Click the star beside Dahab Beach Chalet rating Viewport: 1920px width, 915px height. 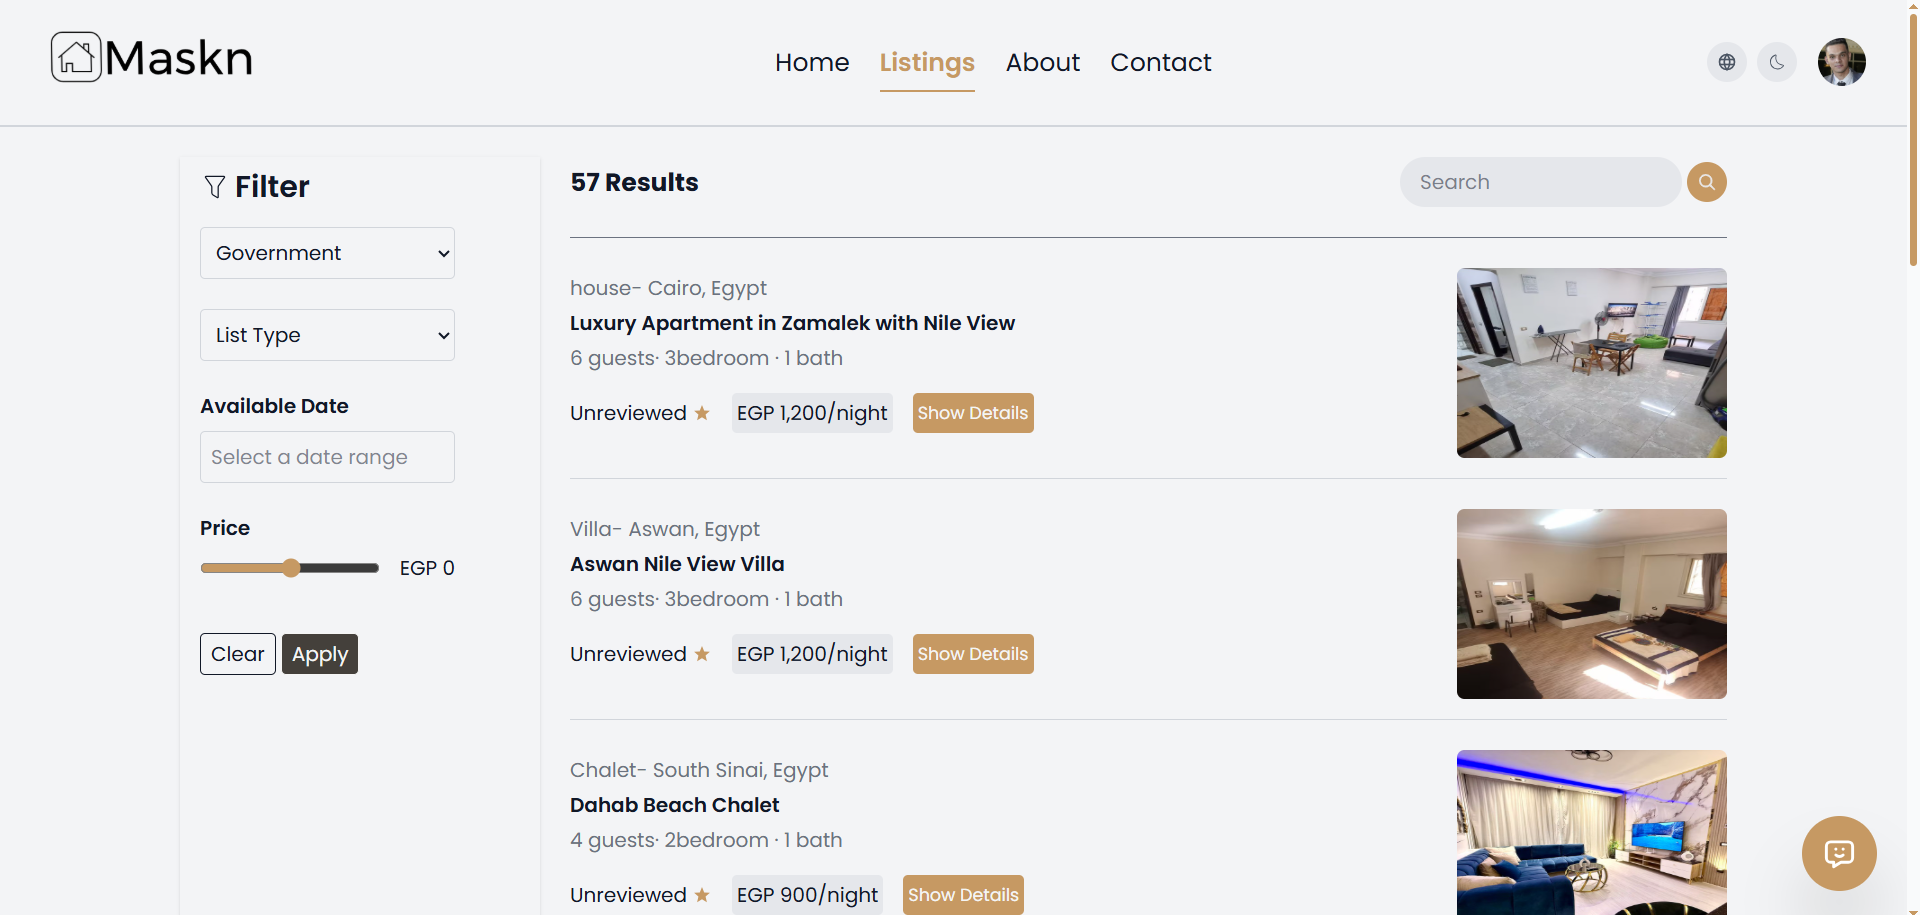(702, 895)
